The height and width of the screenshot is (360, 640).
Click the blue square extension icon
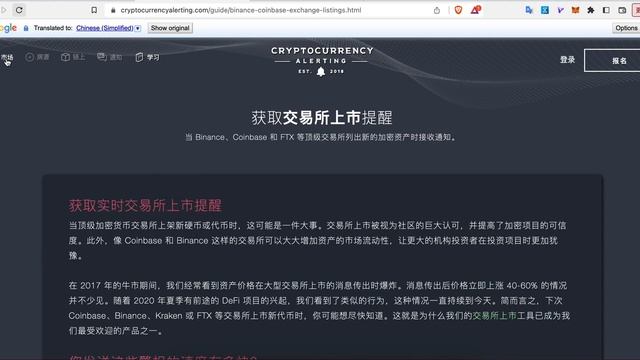pyautogui.click(x=544, y=10)
